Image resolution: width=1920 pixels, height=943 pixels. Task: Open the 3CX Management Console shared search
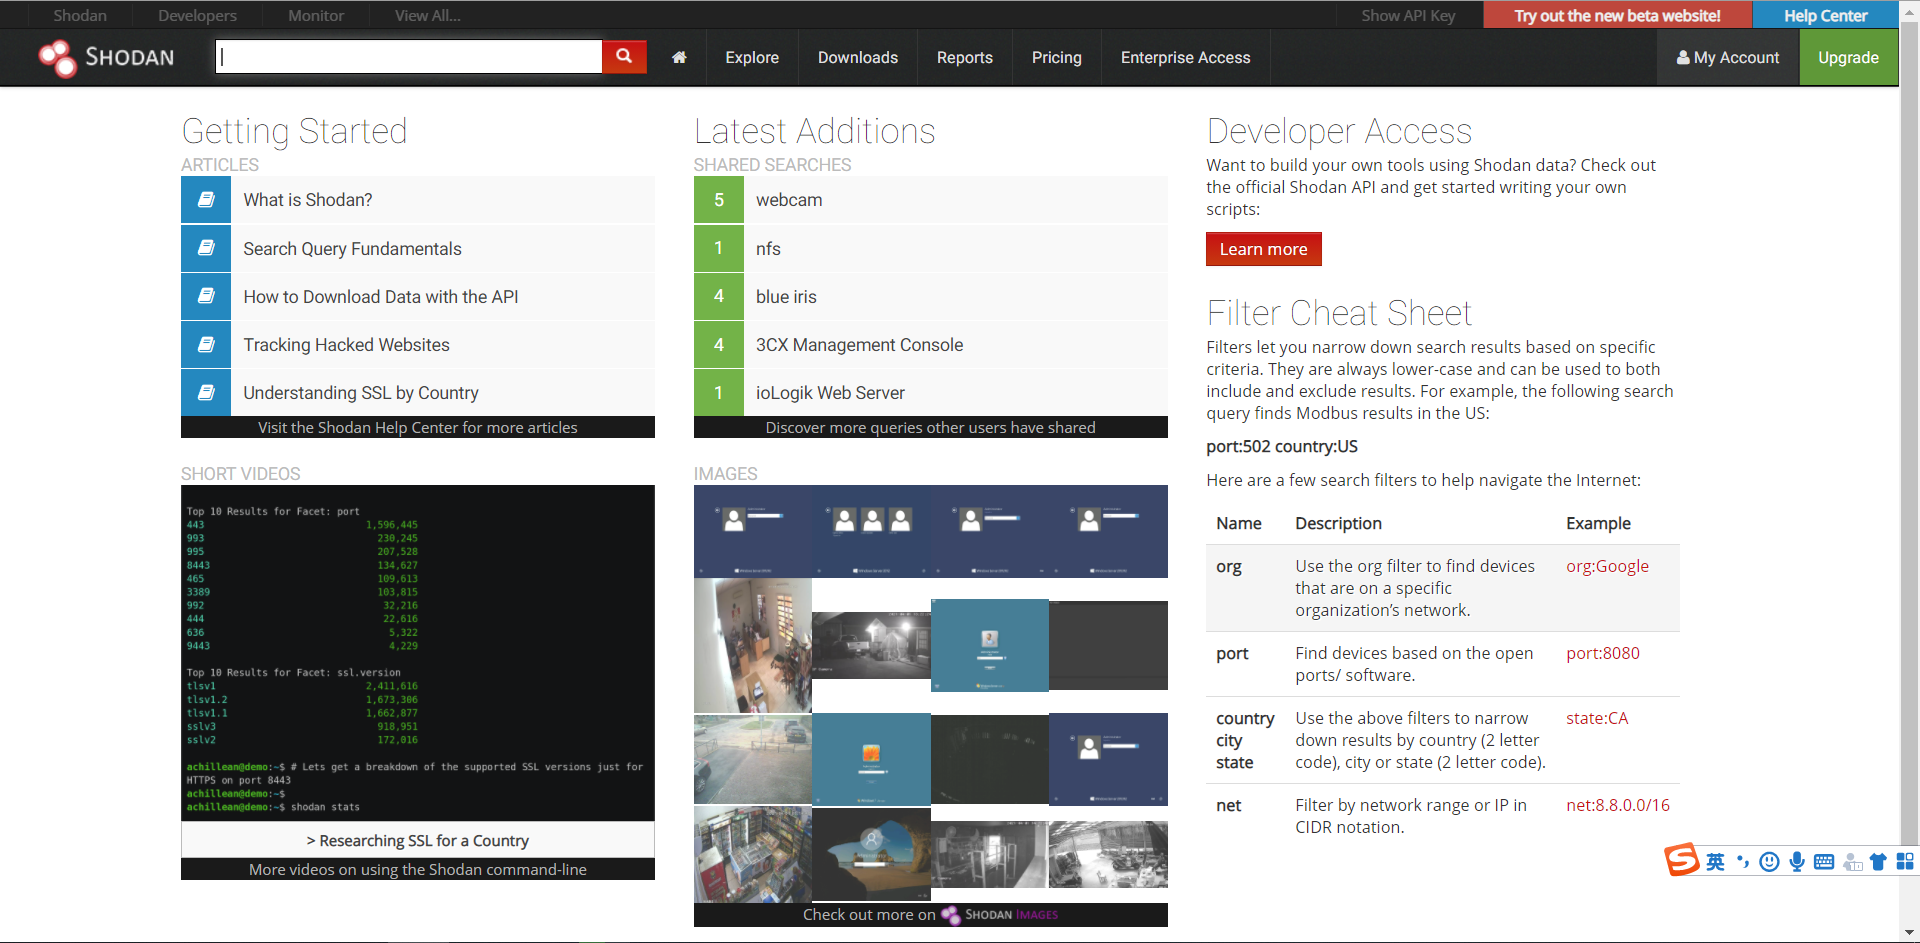pos(931,344)
